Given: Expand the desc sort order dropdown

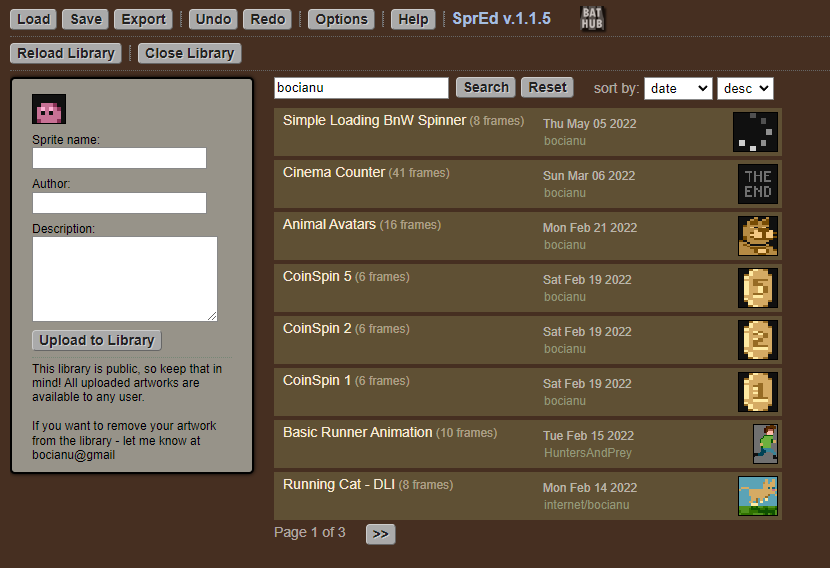Looking at the screenshot, I should pos(745,88).
